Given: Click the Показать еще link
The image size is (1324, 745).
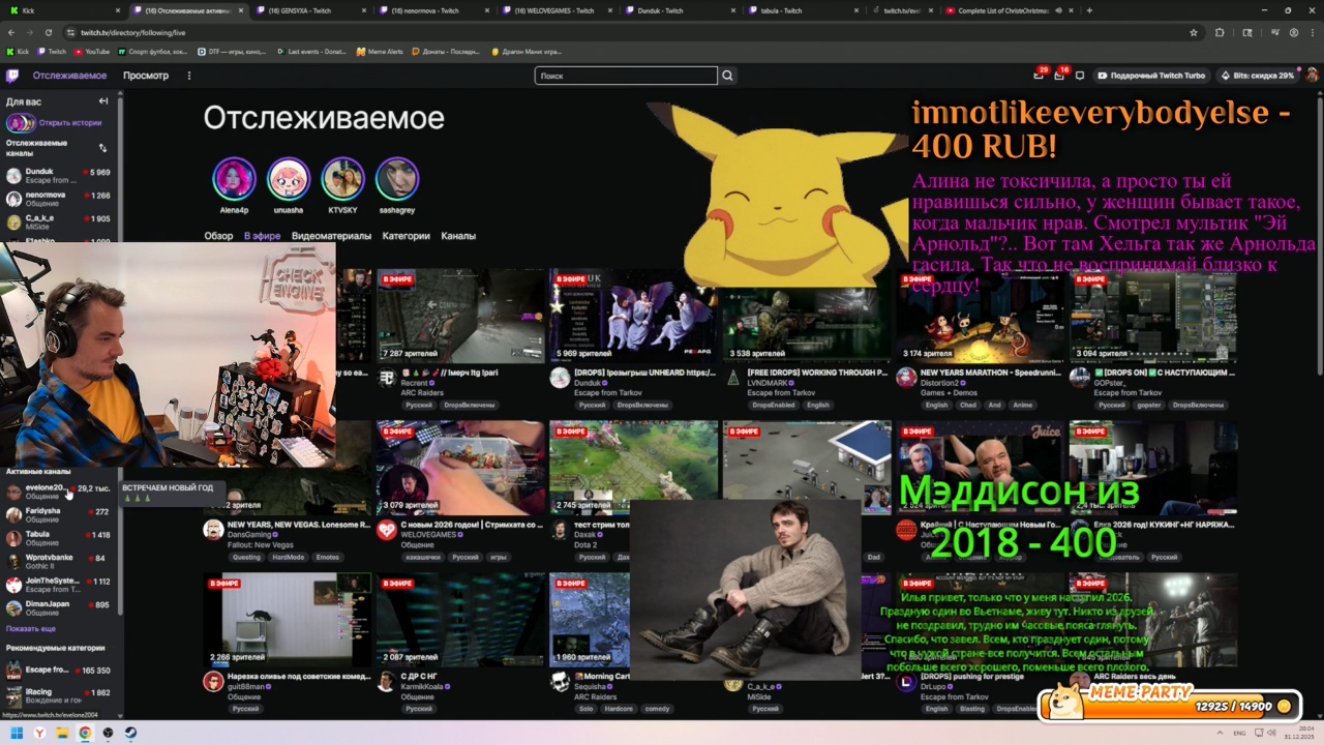Looking at the screenshot, I should [31, 629].
